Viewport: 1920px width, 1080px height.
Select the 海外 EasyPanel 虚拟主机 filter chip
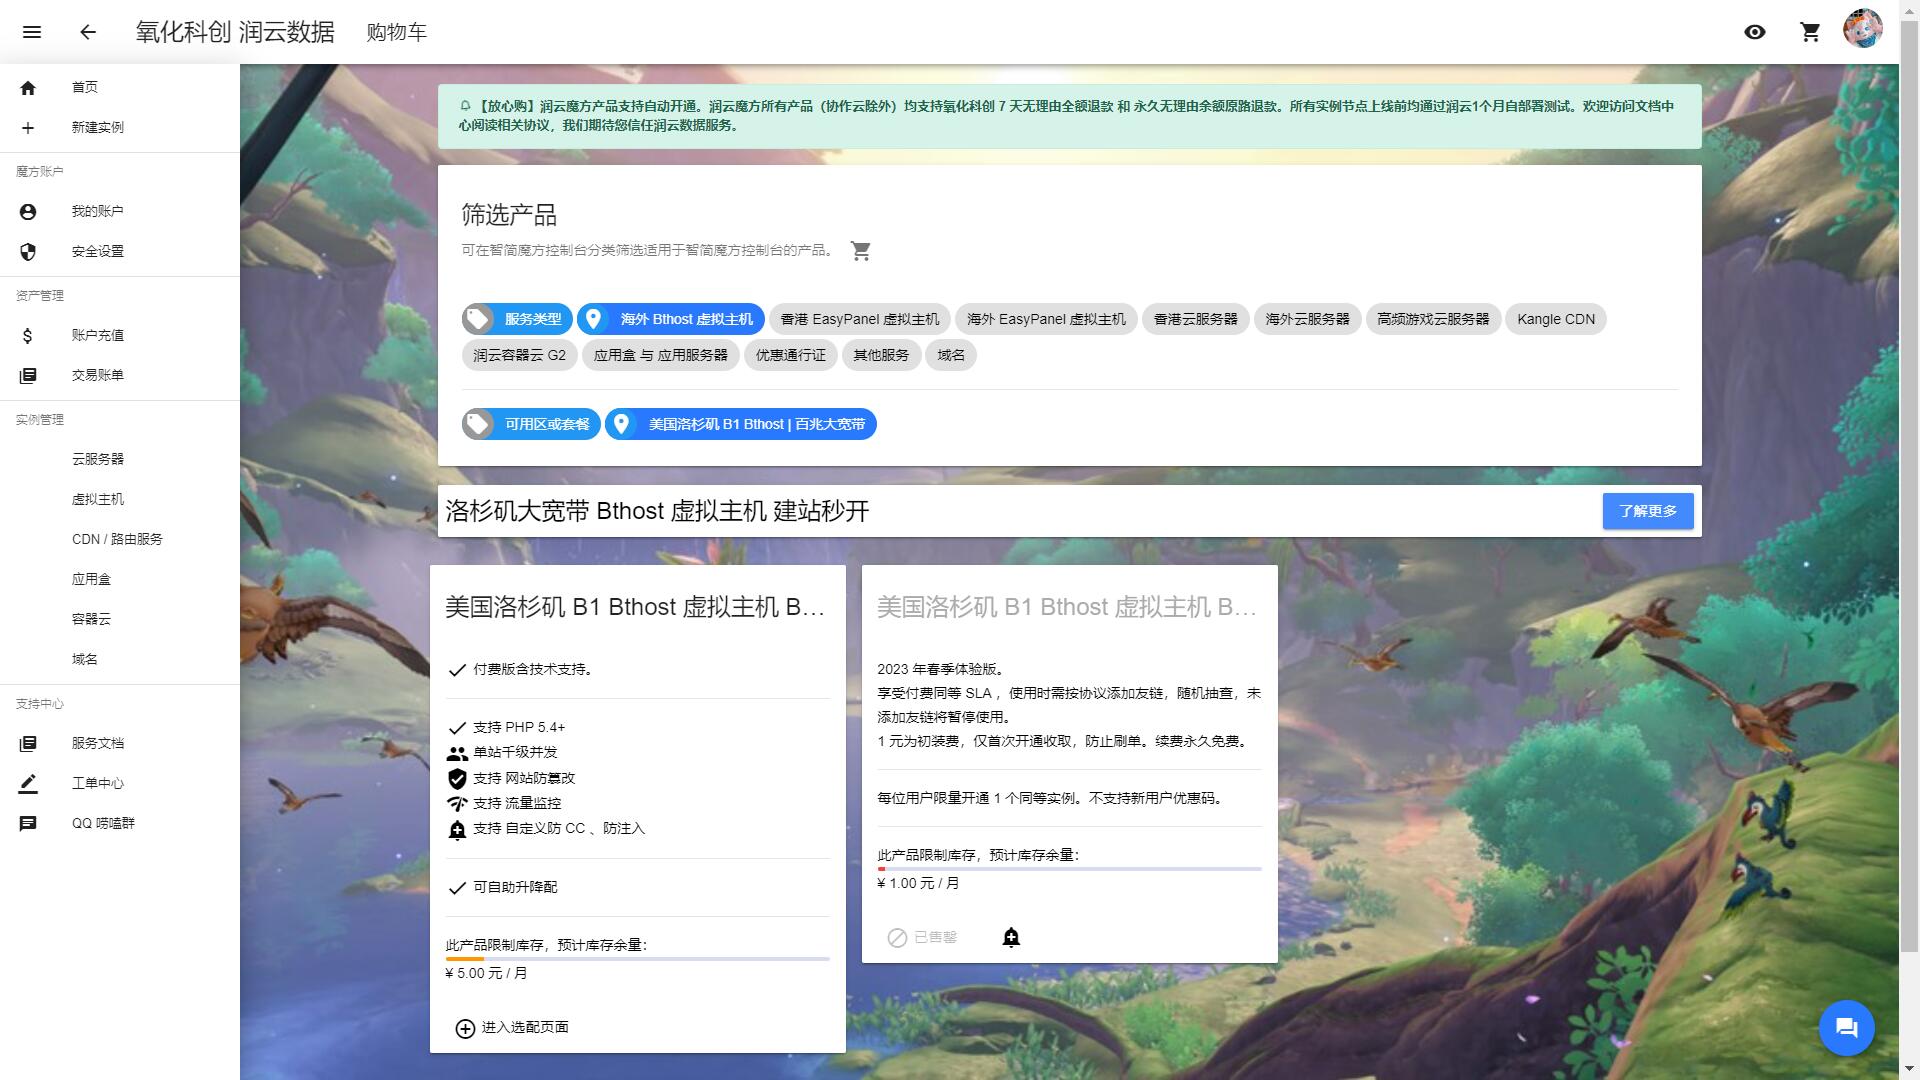tap(1046, 319)
